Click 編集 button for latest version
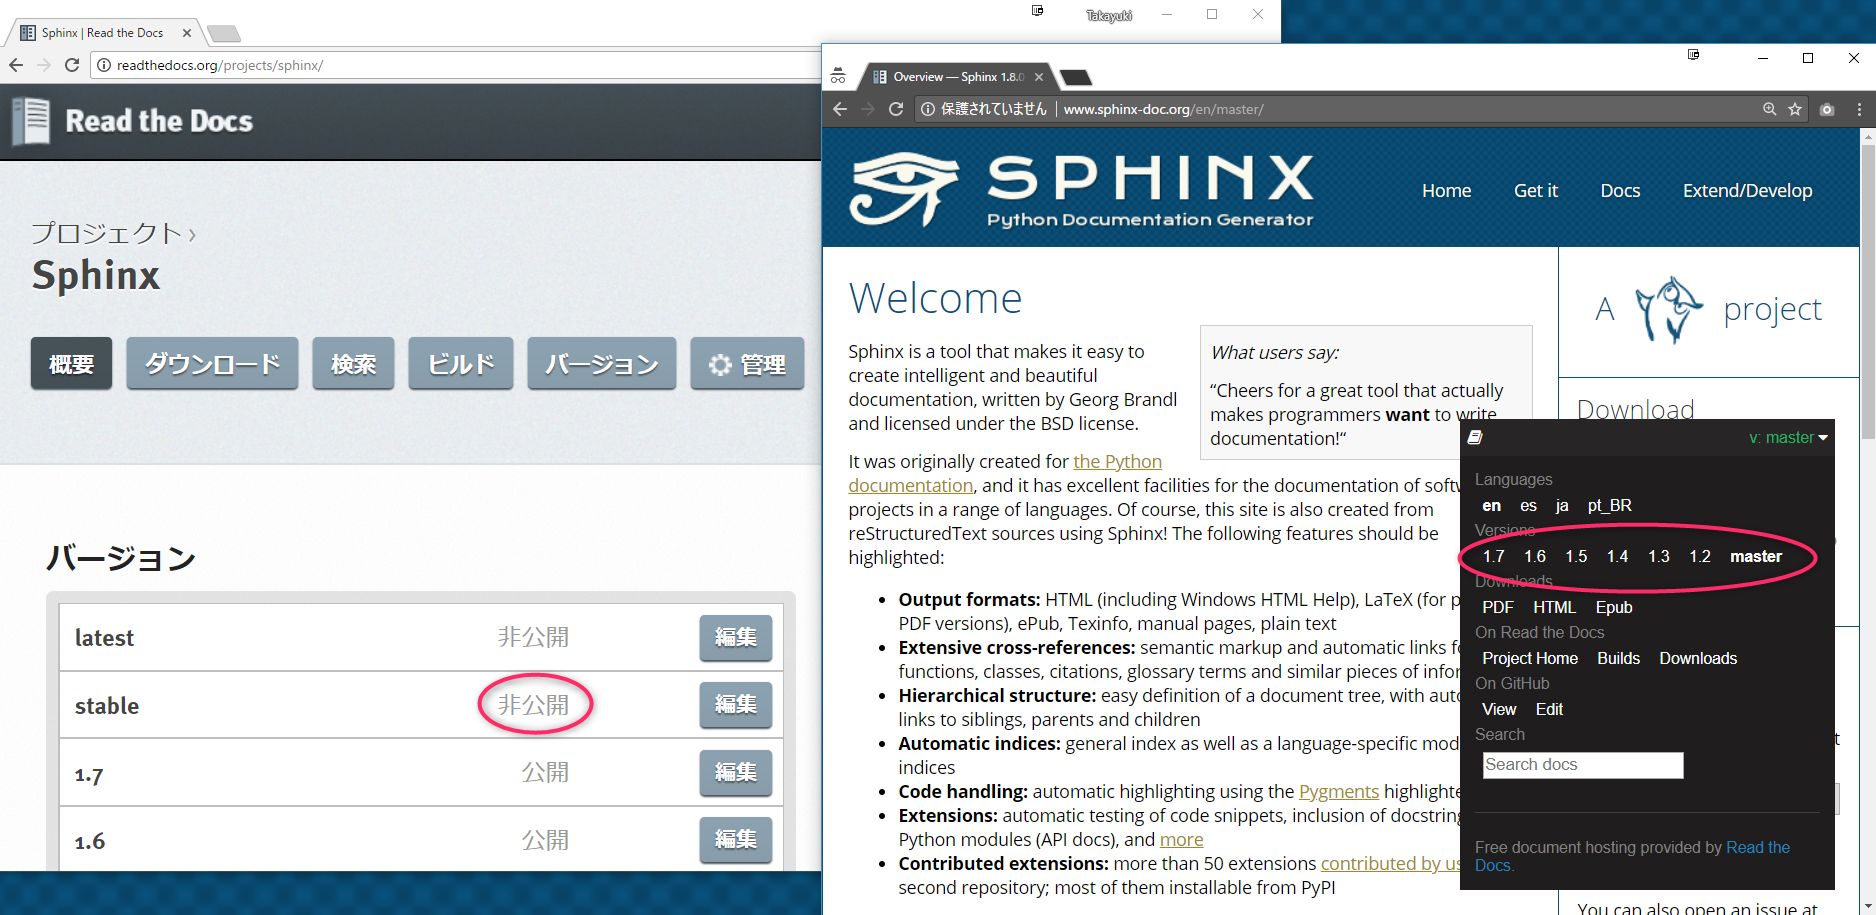This screenshot has height=915, width=1876. [736, 638]
